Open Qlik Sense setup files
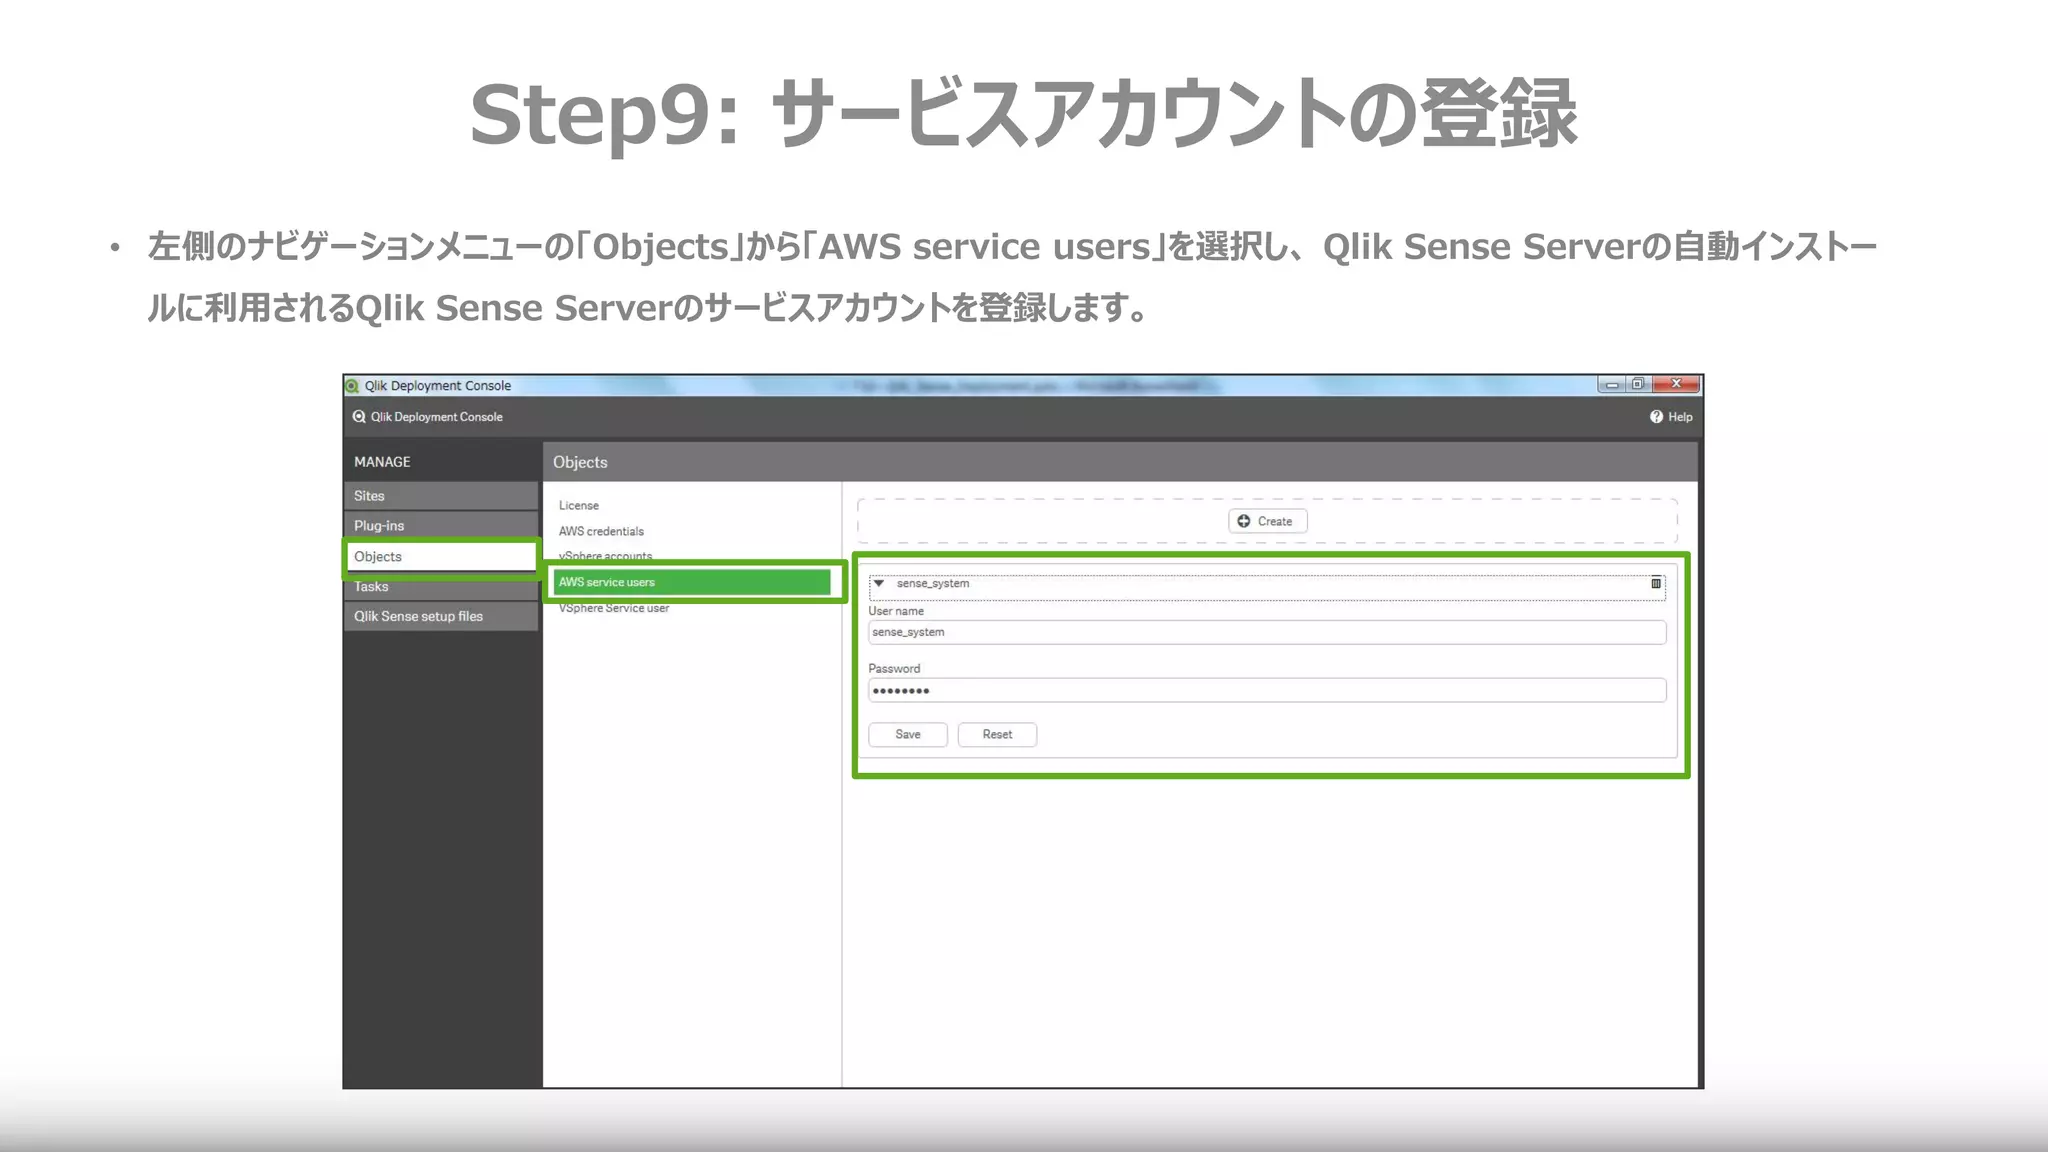 (441, 617)
